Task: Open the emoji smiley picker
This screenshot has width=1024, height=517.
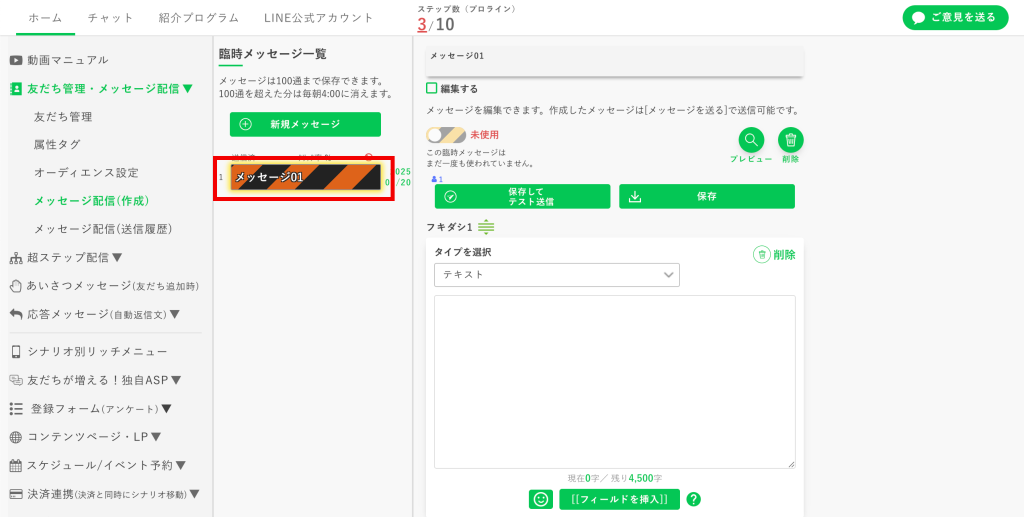Action: [x=541, y=499]
